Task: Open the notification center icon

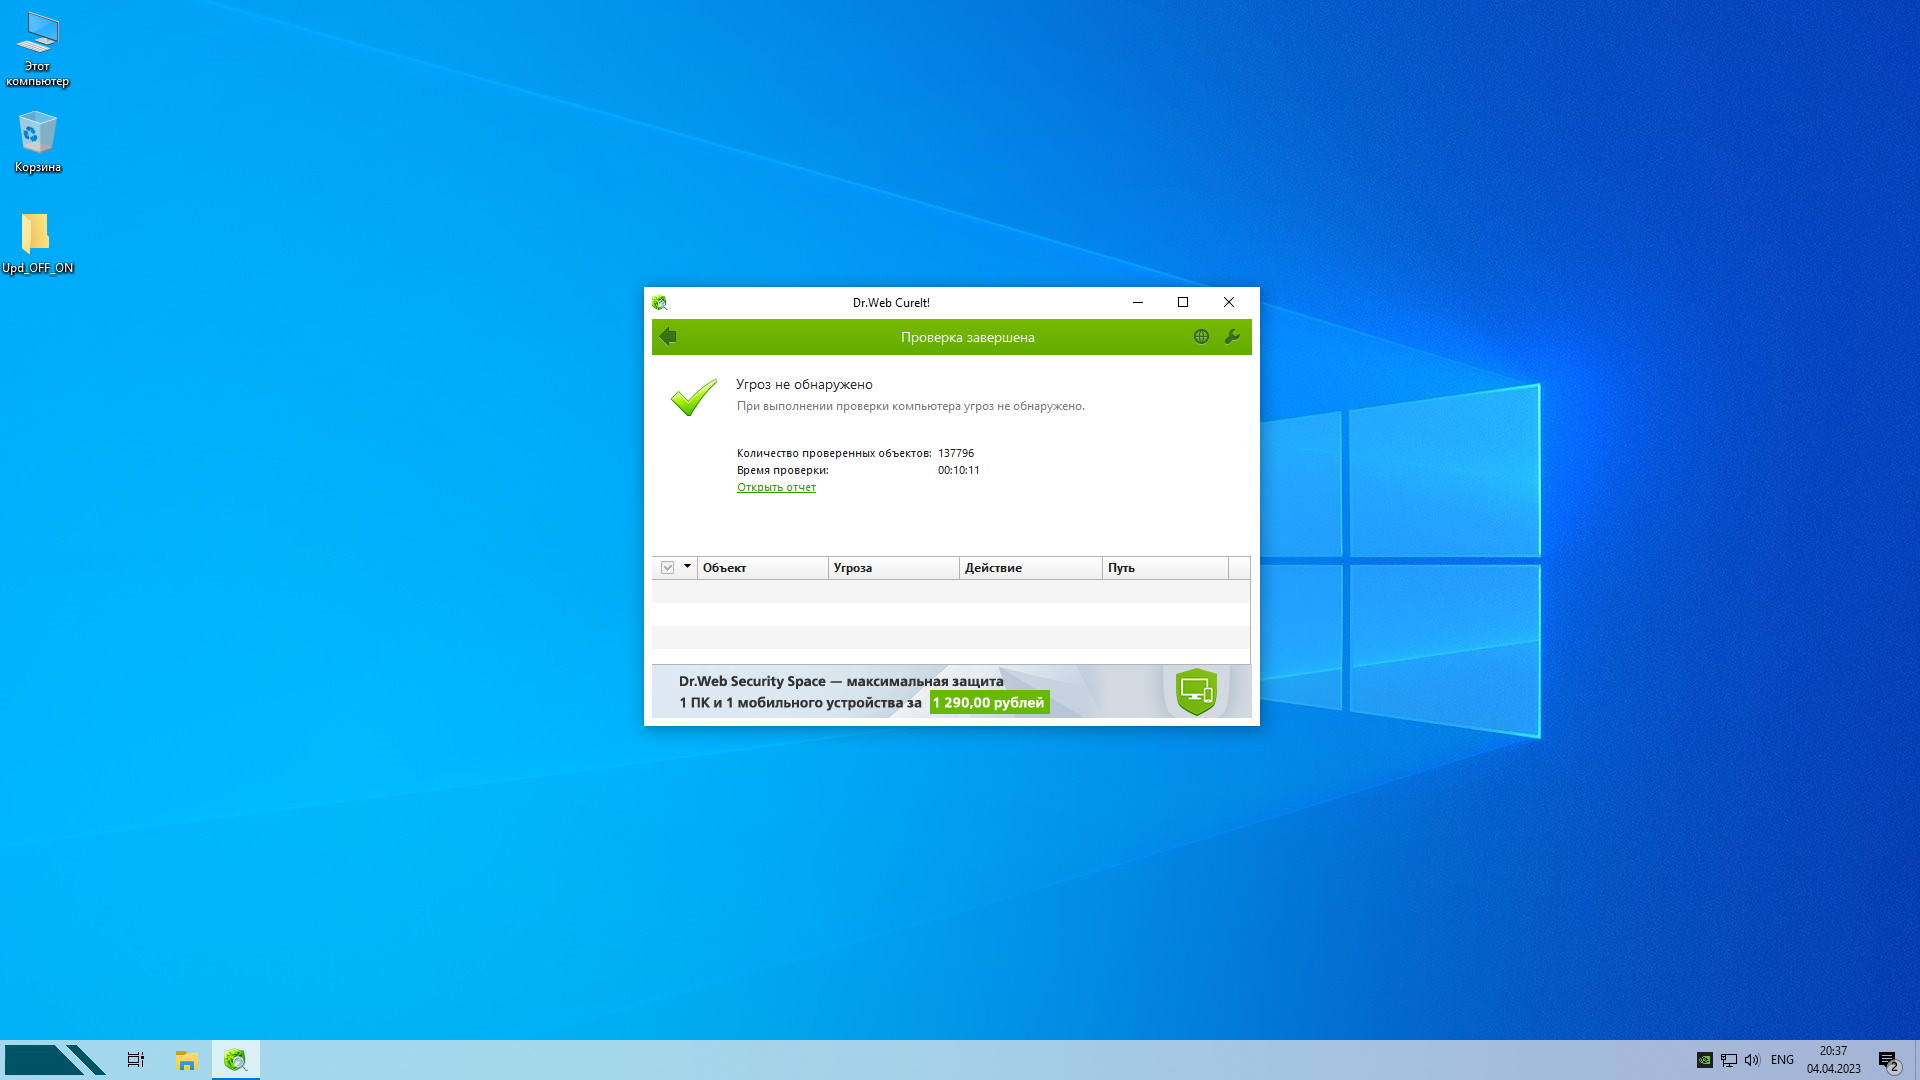Action: click(x=1887, y=1060)
